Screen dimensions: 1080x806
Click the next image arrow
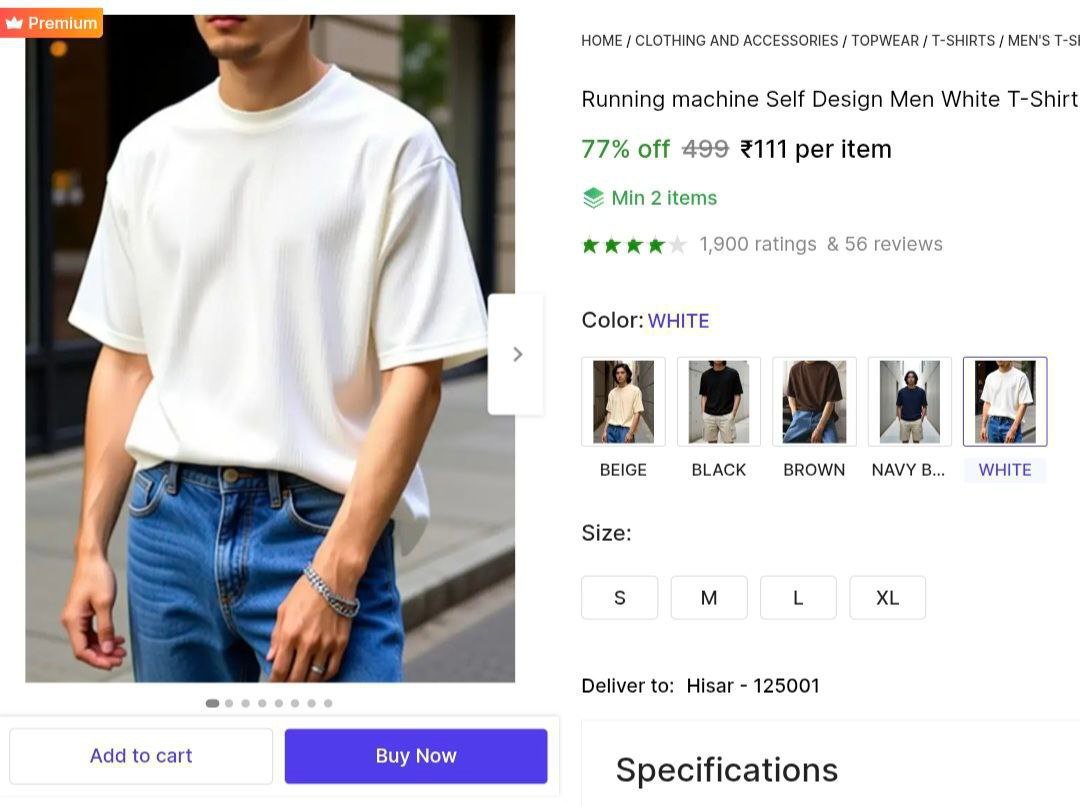tap(516, 354)
